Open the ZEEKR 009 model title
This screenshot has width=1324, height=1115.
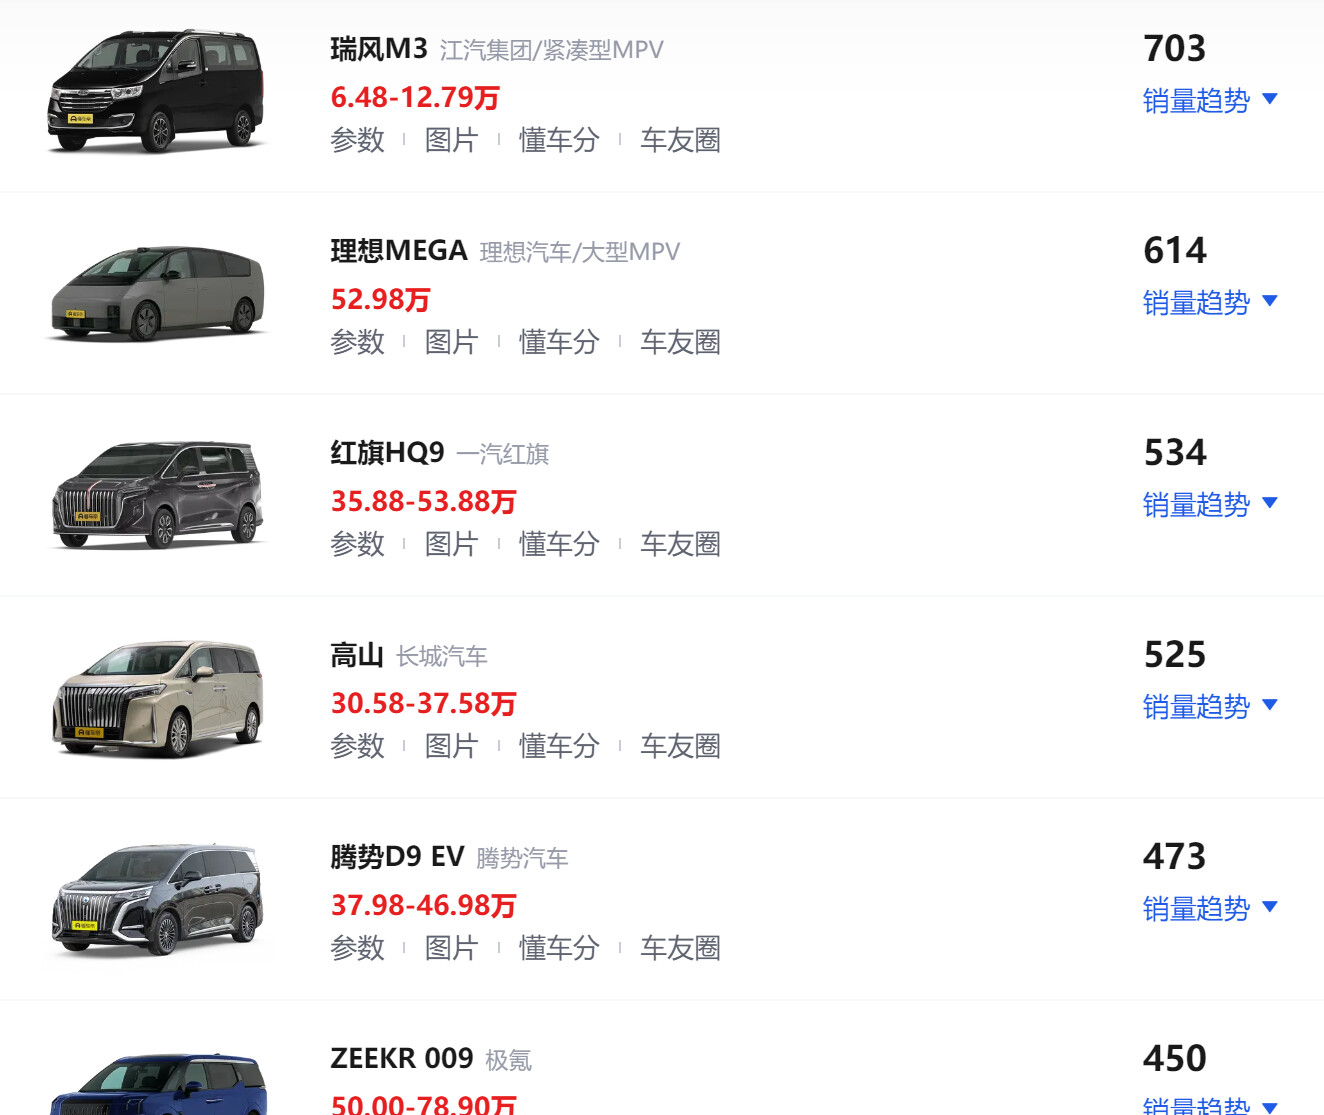coord(401,1058)
